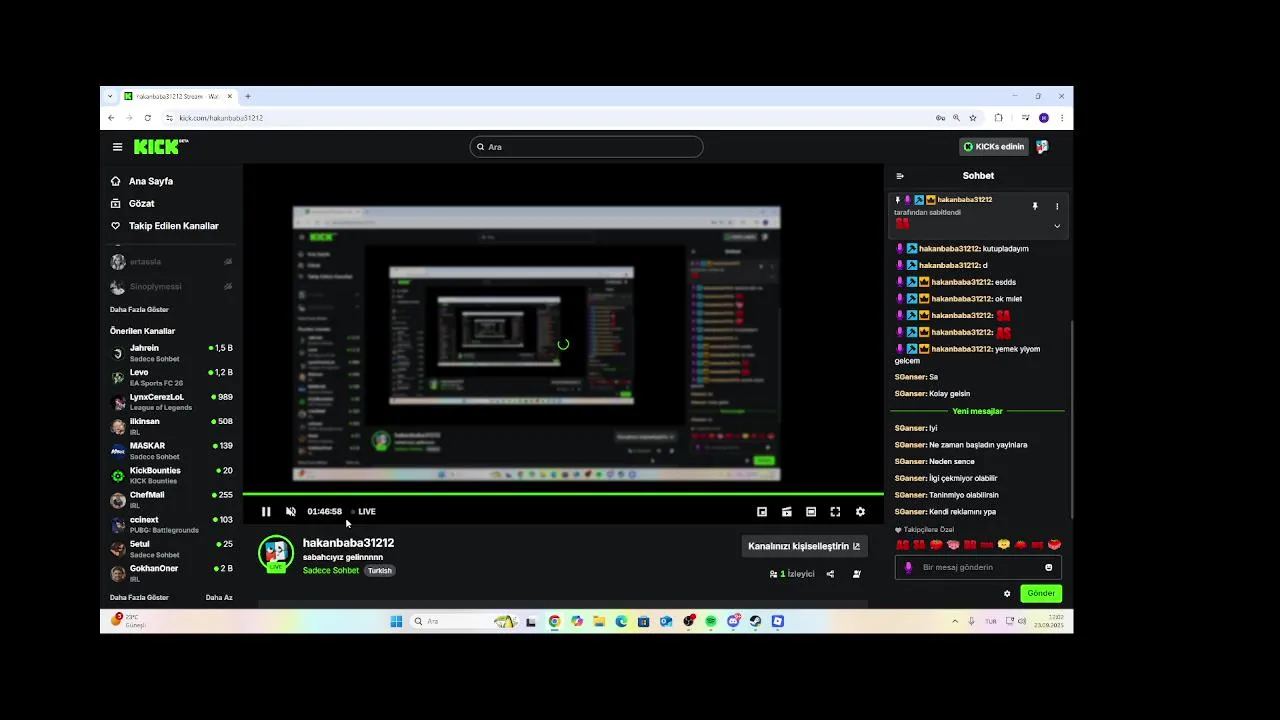Viewport: 1280px width, 720px height.
Task: Click the first emote in the Takipçilere Özel row
Action: click(902, 545)
